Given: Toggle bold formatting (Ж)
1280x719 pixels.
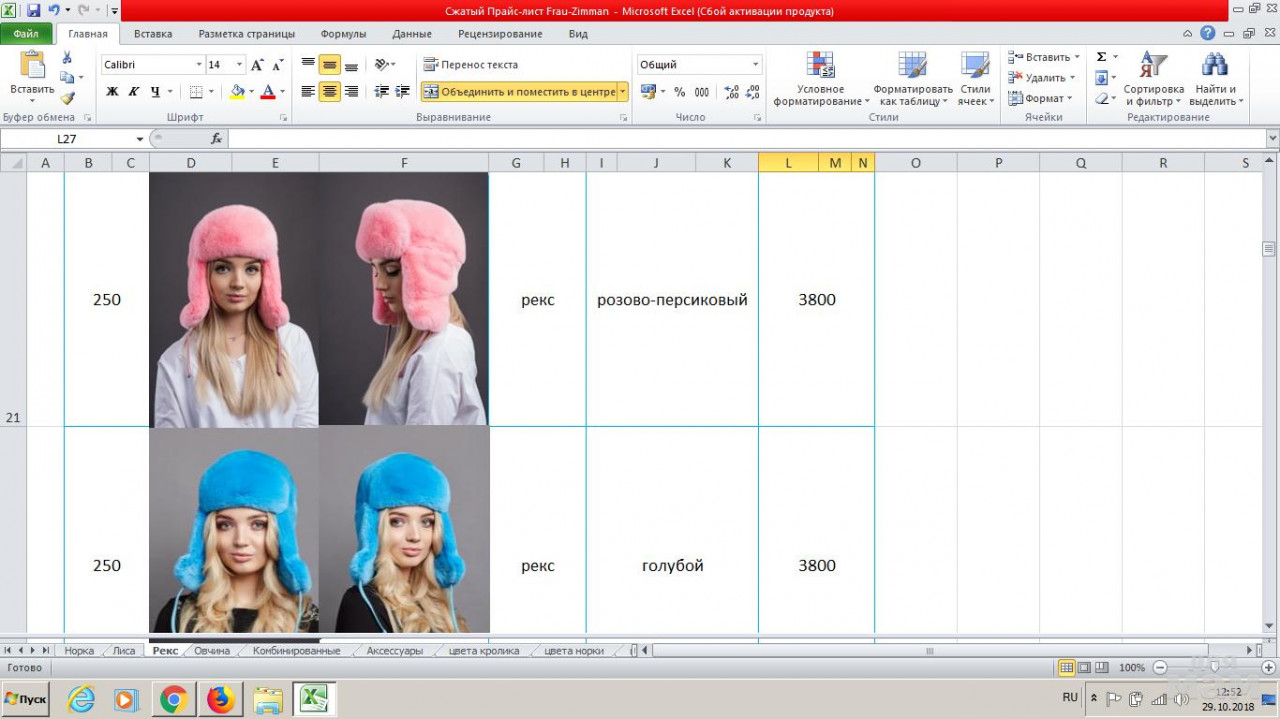Looking at the screenshot, I should (112, 92).
